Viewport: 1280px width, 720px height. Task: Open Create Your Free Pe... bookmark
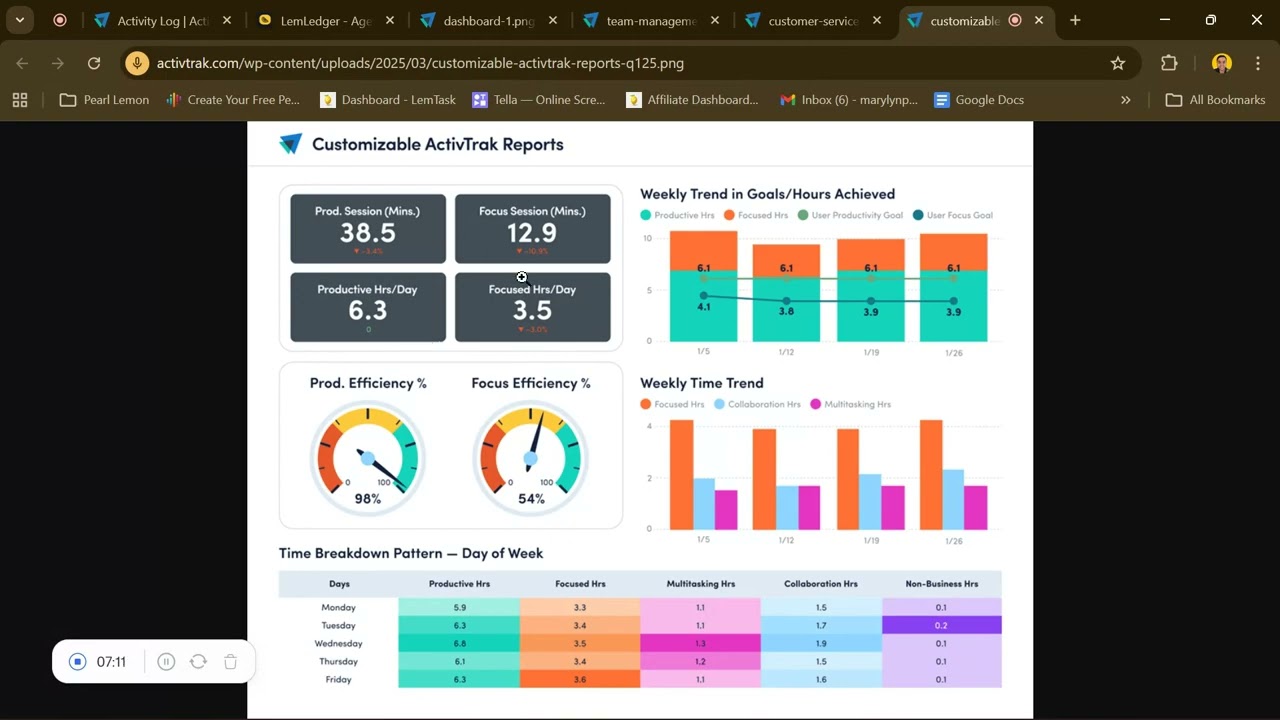pyautogui.click(x=233, y=100)
